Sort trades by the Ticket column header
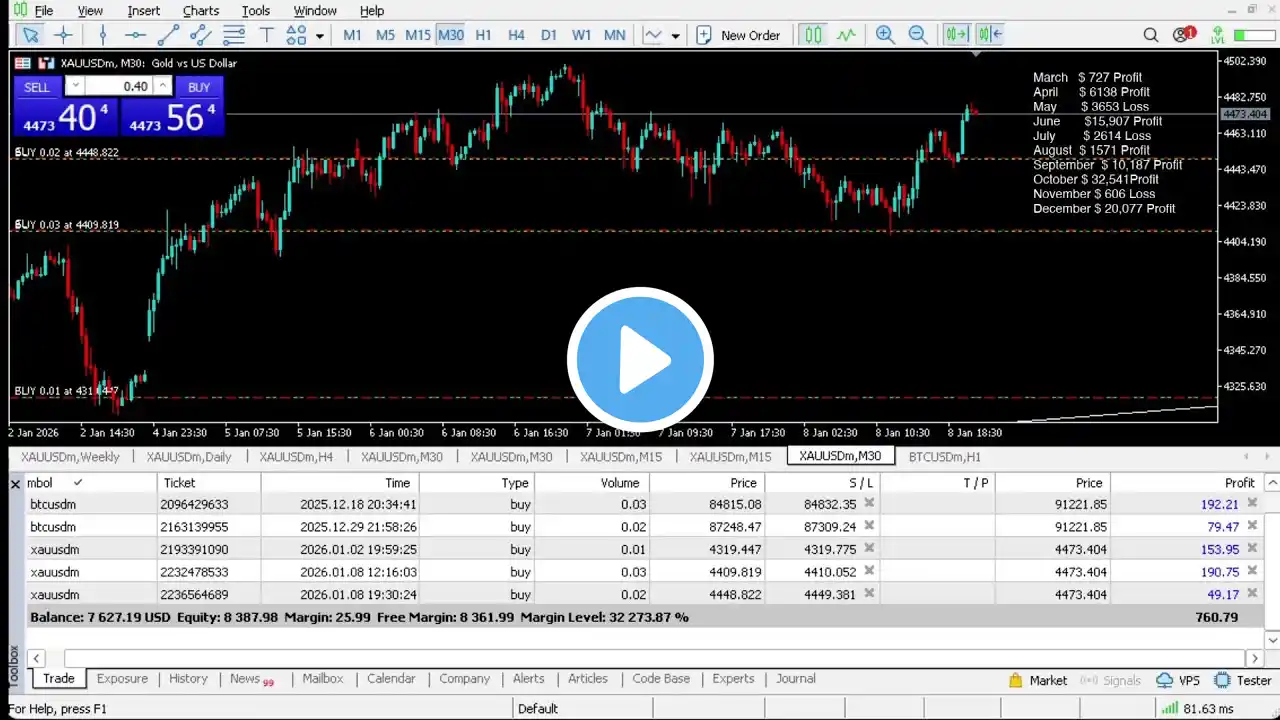This screenshot has width=1280, height=720. tap(208, 483)
